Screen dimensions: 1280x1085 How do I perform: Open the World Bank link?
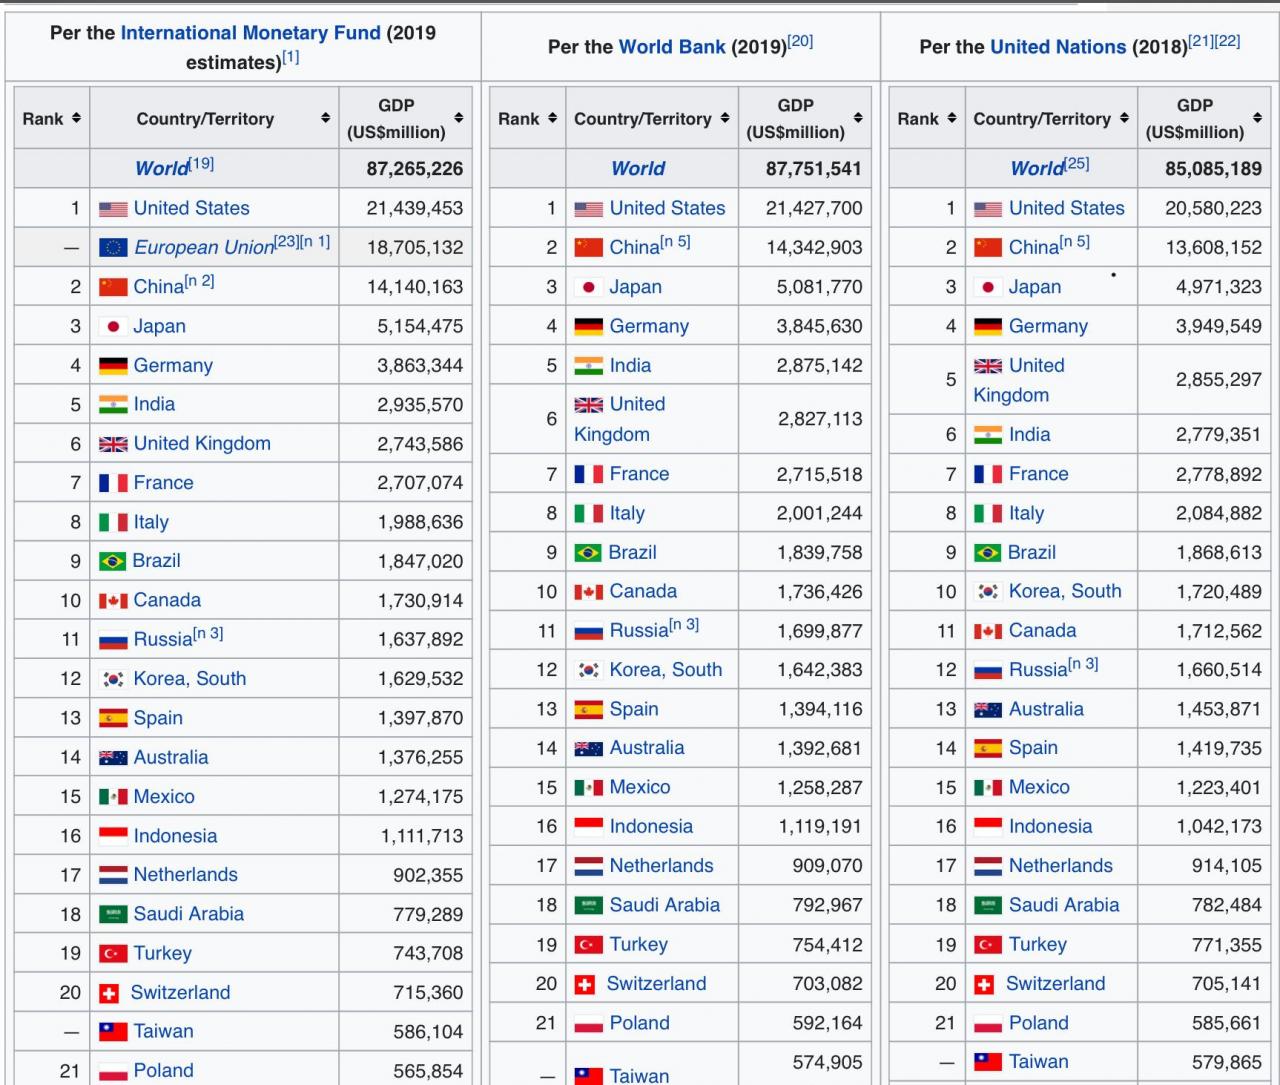672,47
